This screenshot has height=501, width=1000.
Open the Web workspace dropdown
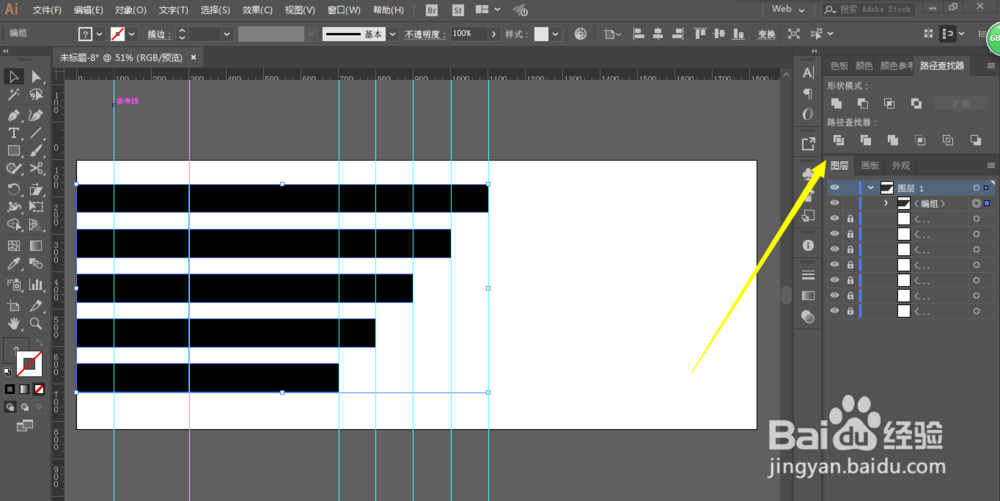pos(789,9)
